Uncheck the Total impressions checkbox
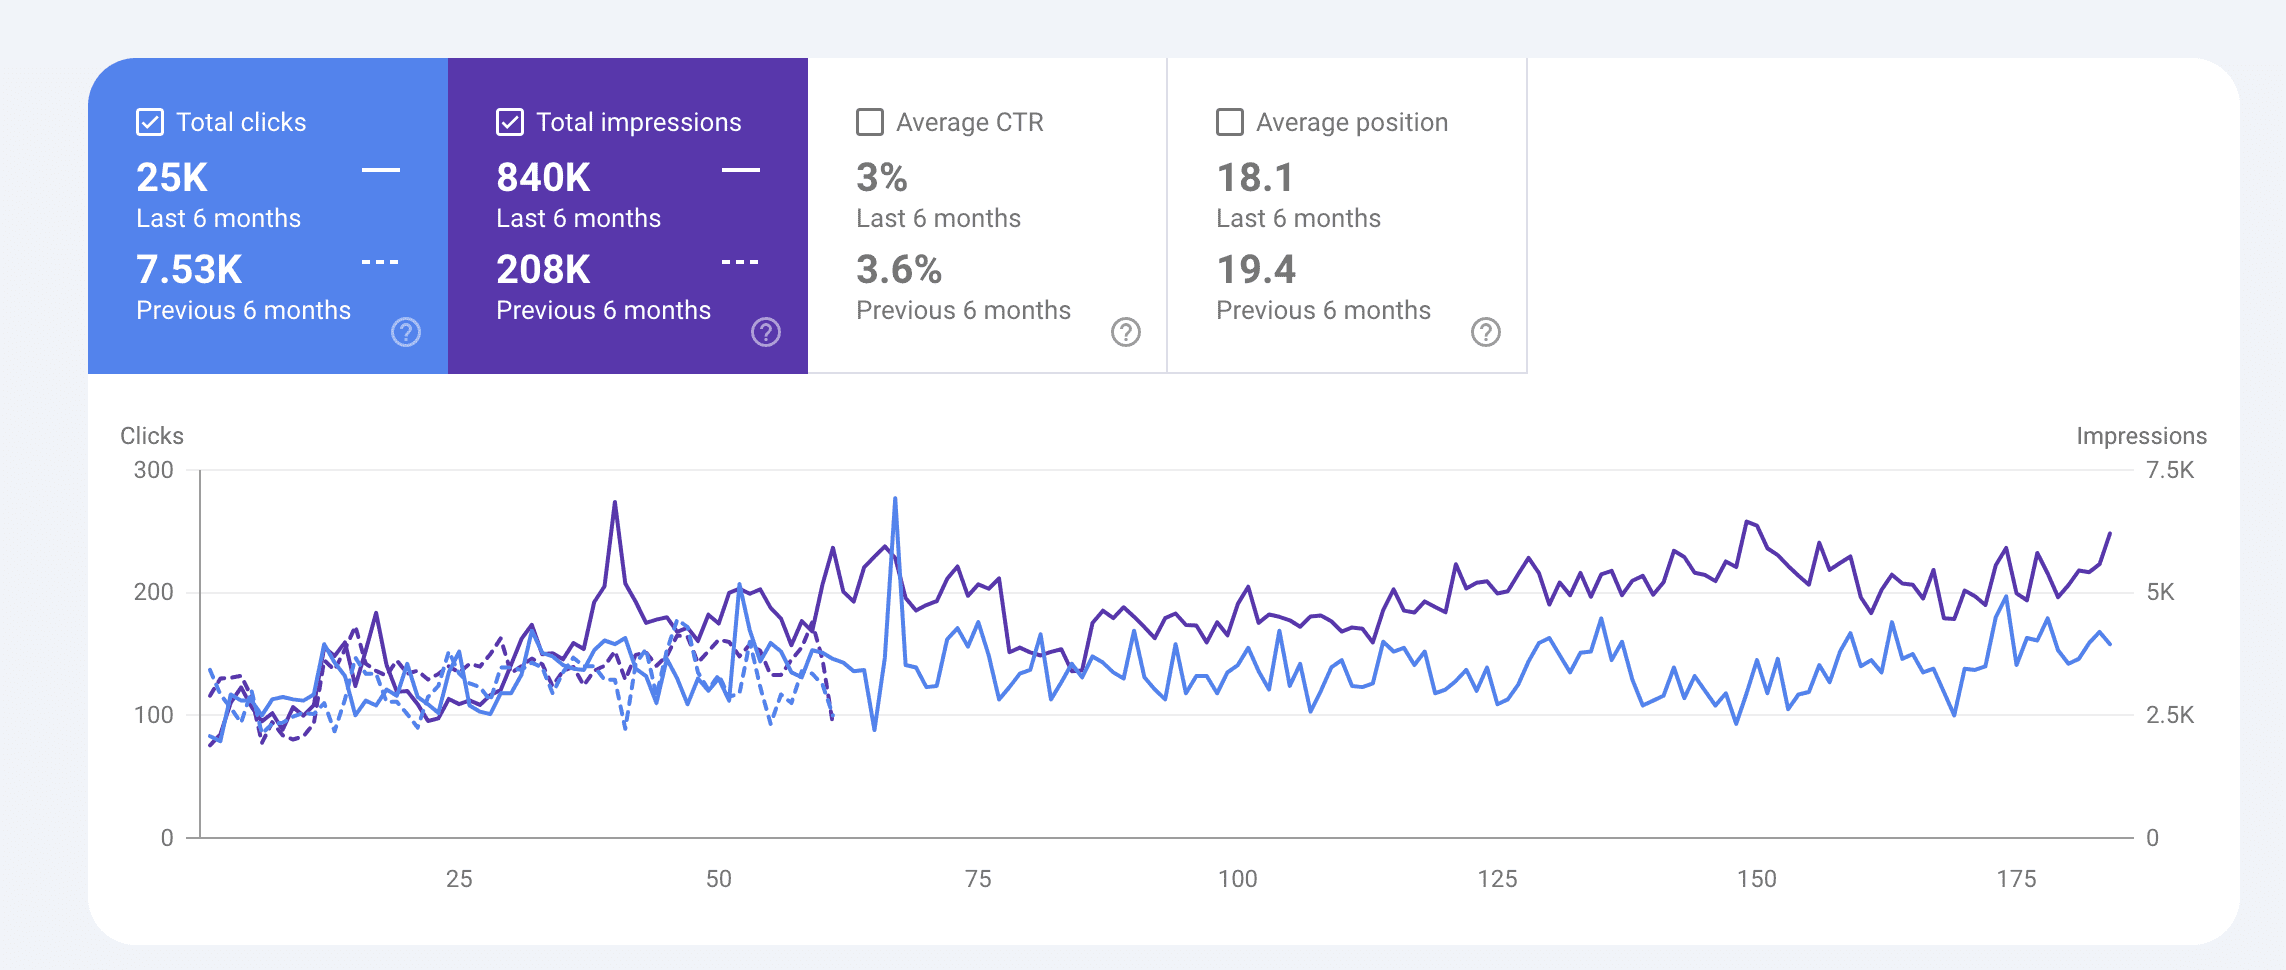2286x970 pixels. pos(510,122)
